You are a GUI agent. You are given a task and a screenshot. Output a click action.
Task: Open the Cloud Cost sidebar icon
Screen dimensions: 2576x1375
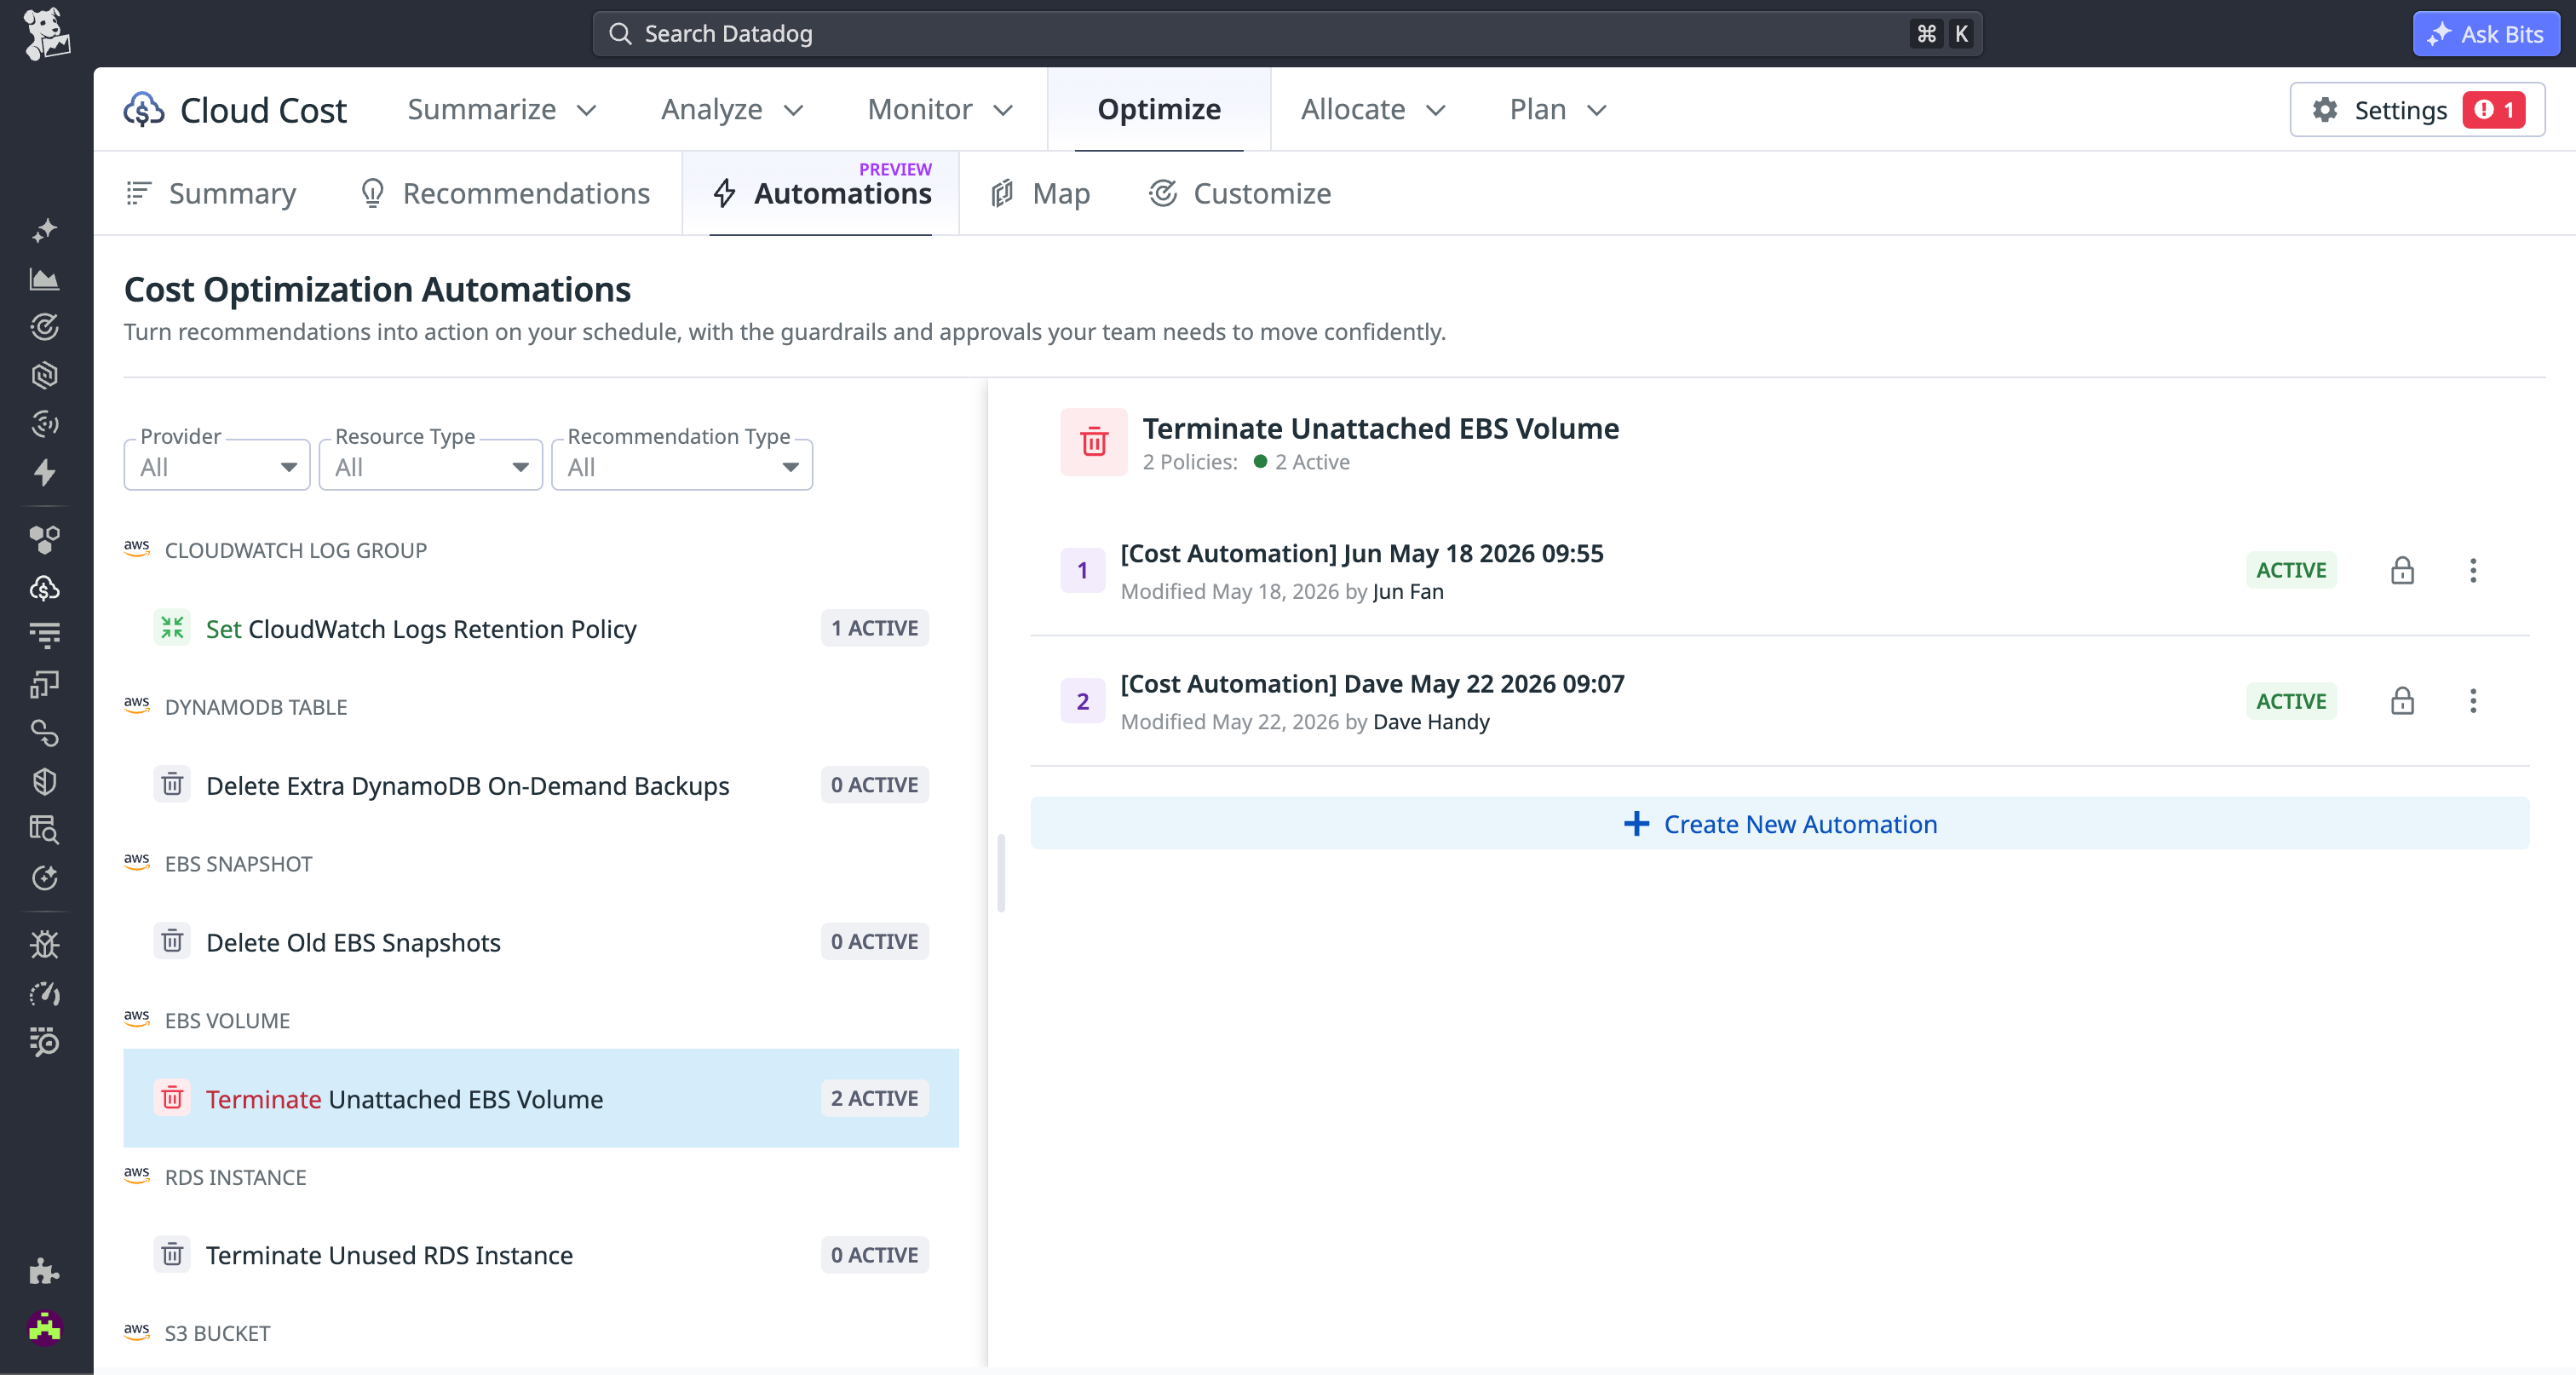pyautogui.click(x=44, y=588)
